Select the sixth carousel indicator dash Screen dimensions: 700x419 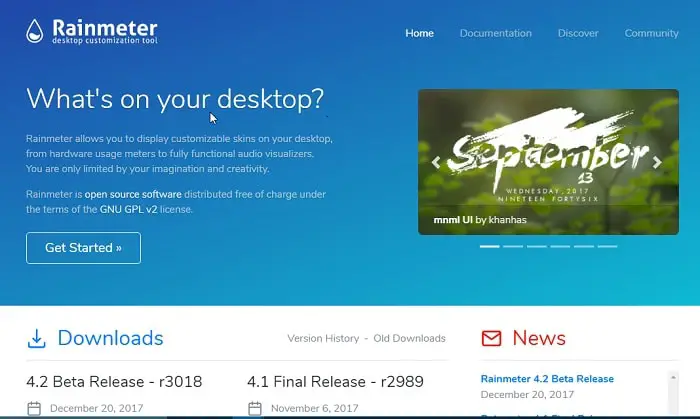[x=608, y=246]
